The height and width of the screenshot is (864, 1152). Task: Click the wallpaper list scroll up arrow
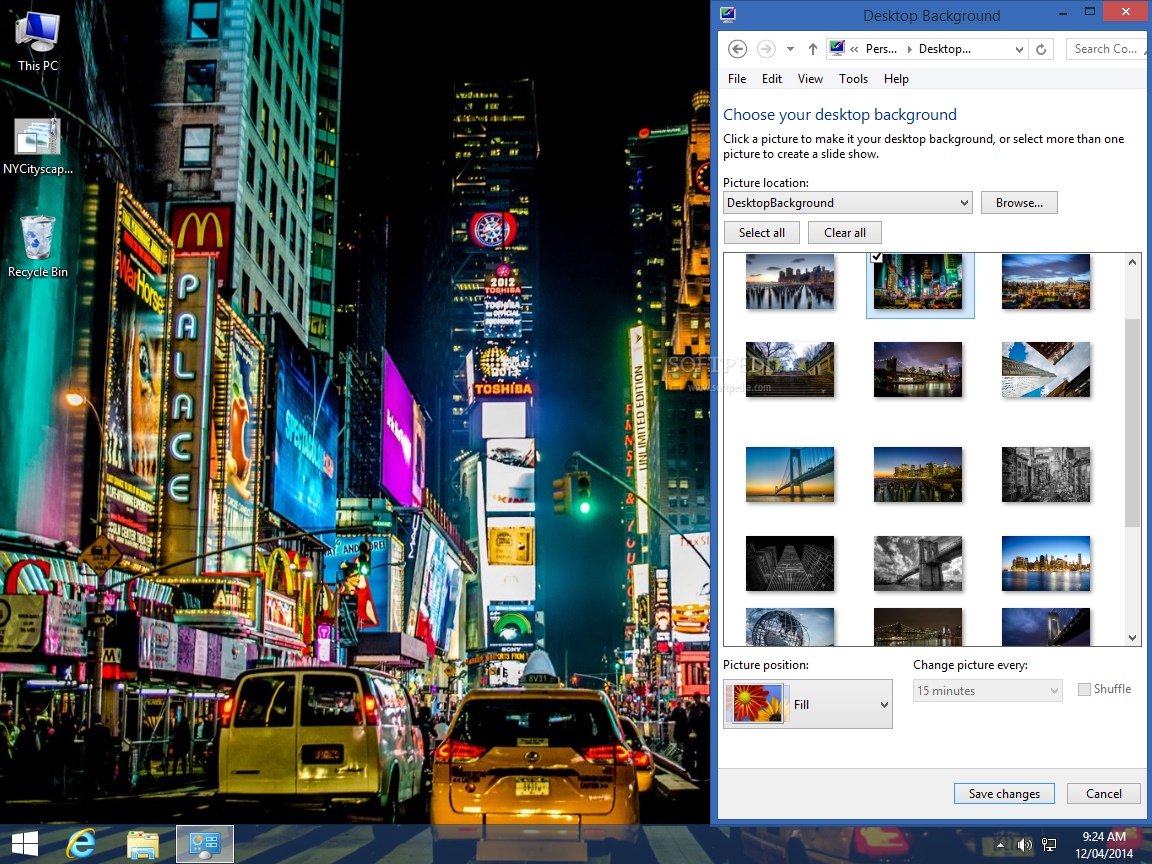point(1132,262)
